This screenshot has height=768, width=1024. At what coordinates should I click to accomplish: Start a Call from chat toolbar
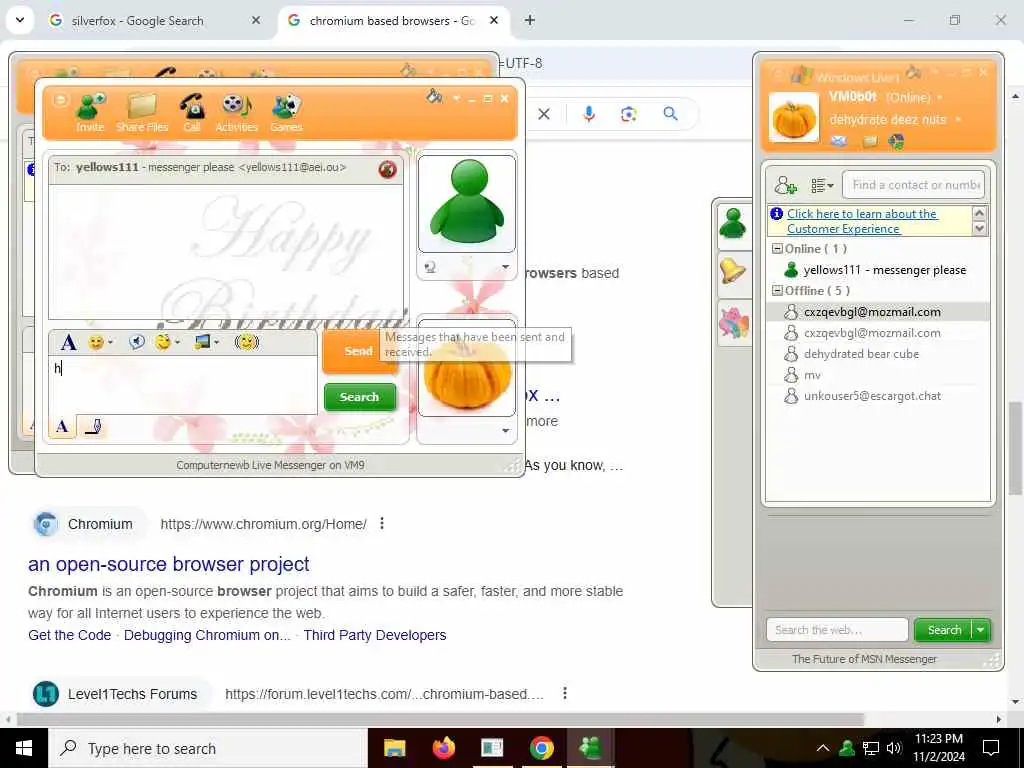coord(192,112)
